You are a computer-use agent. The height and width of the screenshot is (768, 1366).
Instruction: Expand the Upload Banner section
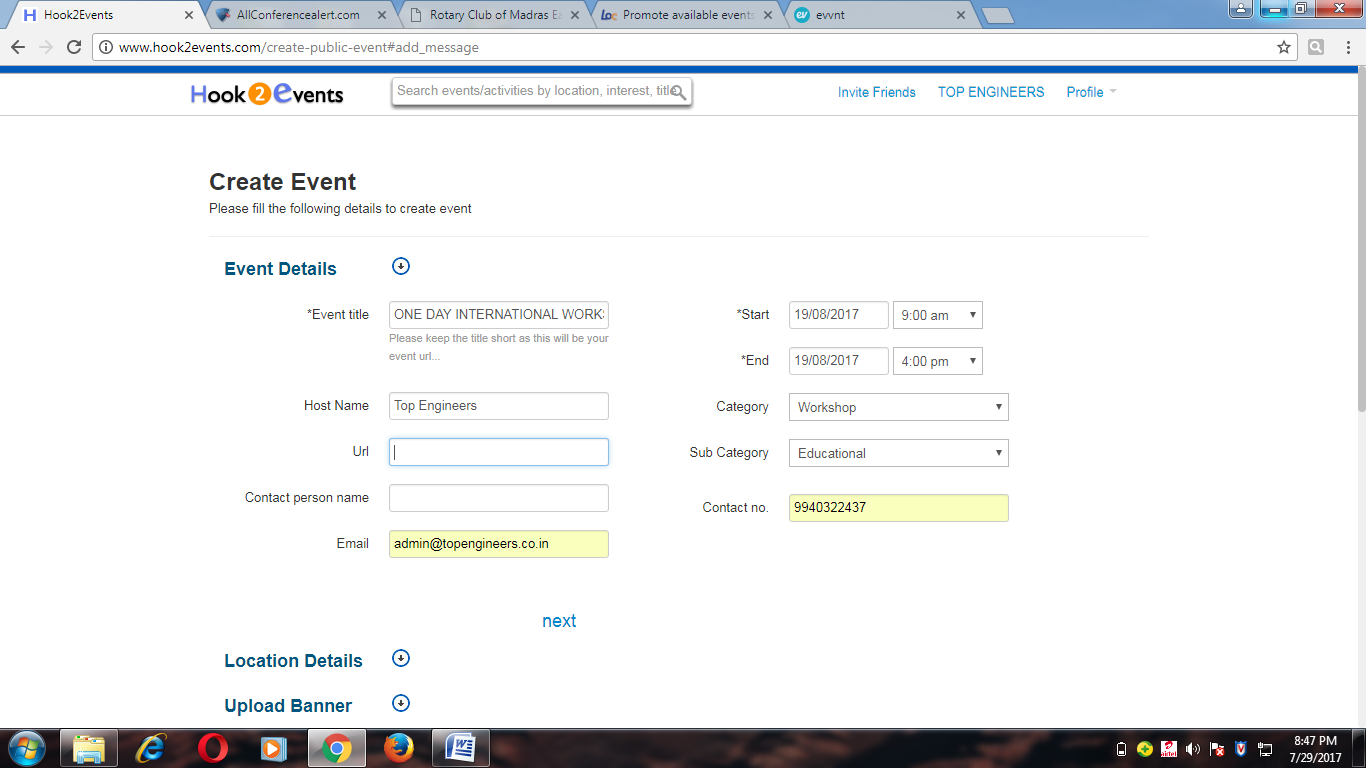(401, 703)
